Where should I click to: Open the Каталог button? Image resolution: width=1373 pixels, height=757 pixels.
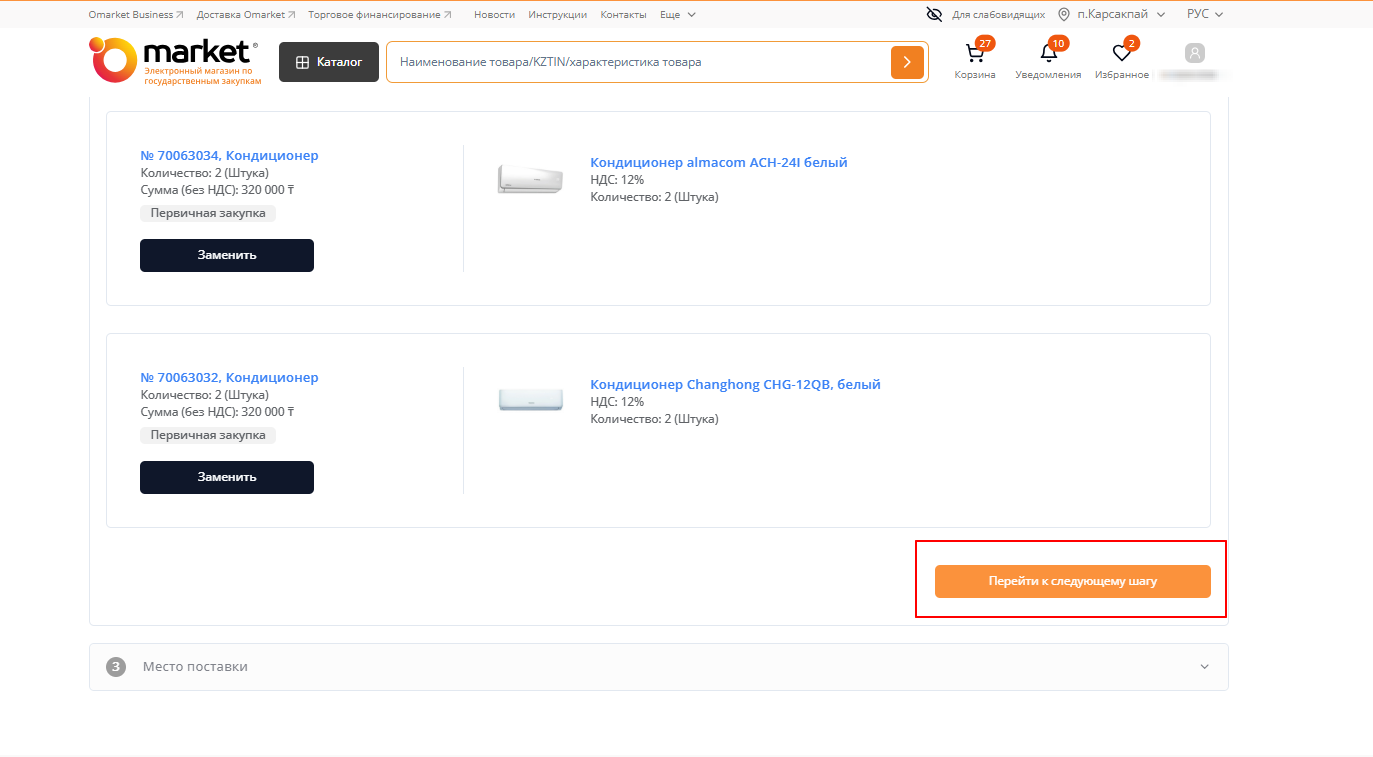[329, 62]
